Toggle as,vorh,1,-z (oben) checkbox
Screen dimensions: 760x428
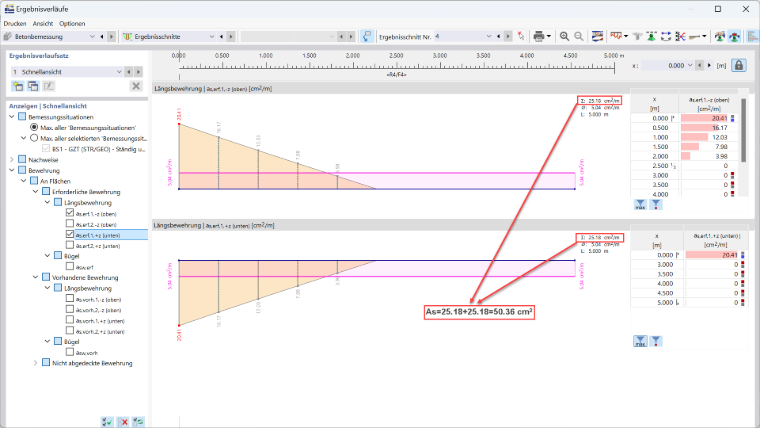70,299
